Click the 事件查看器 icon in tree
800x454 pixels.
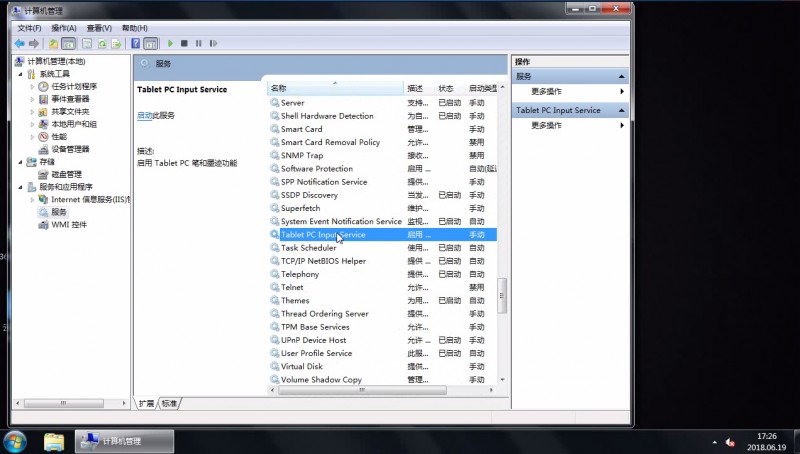point(43,99)
